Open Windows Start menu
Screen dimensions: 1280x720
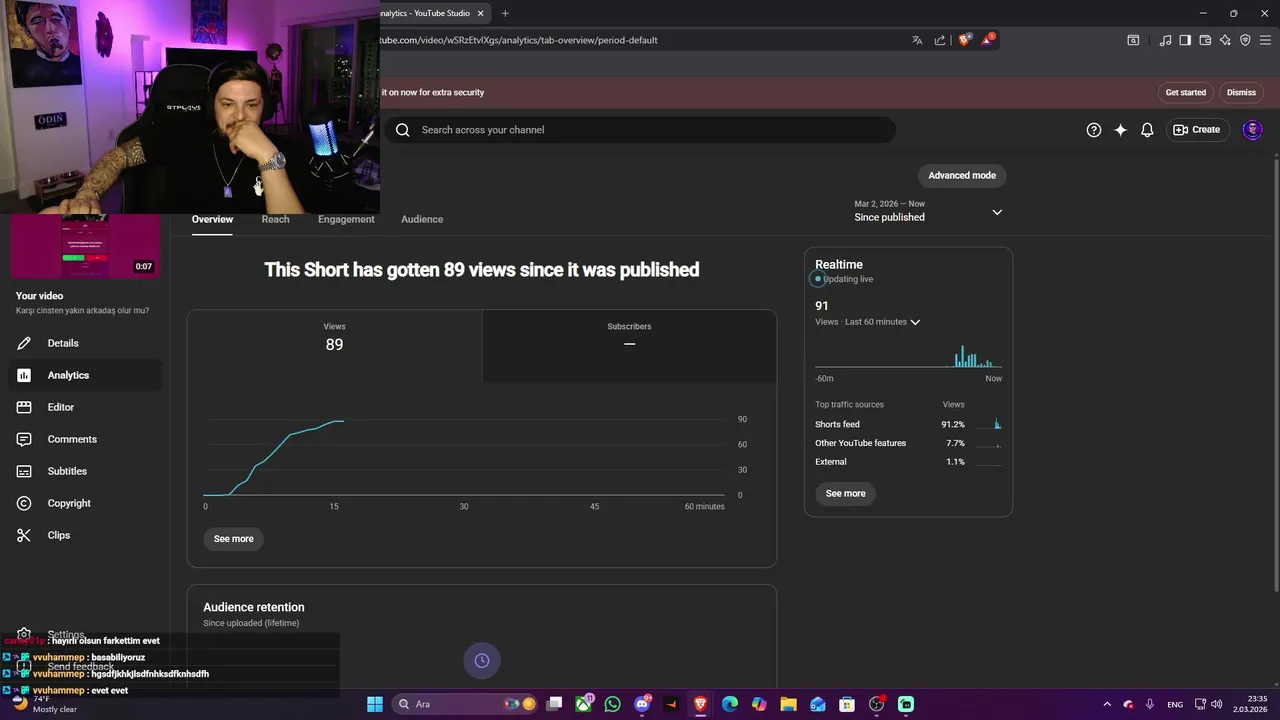[375, 704]
